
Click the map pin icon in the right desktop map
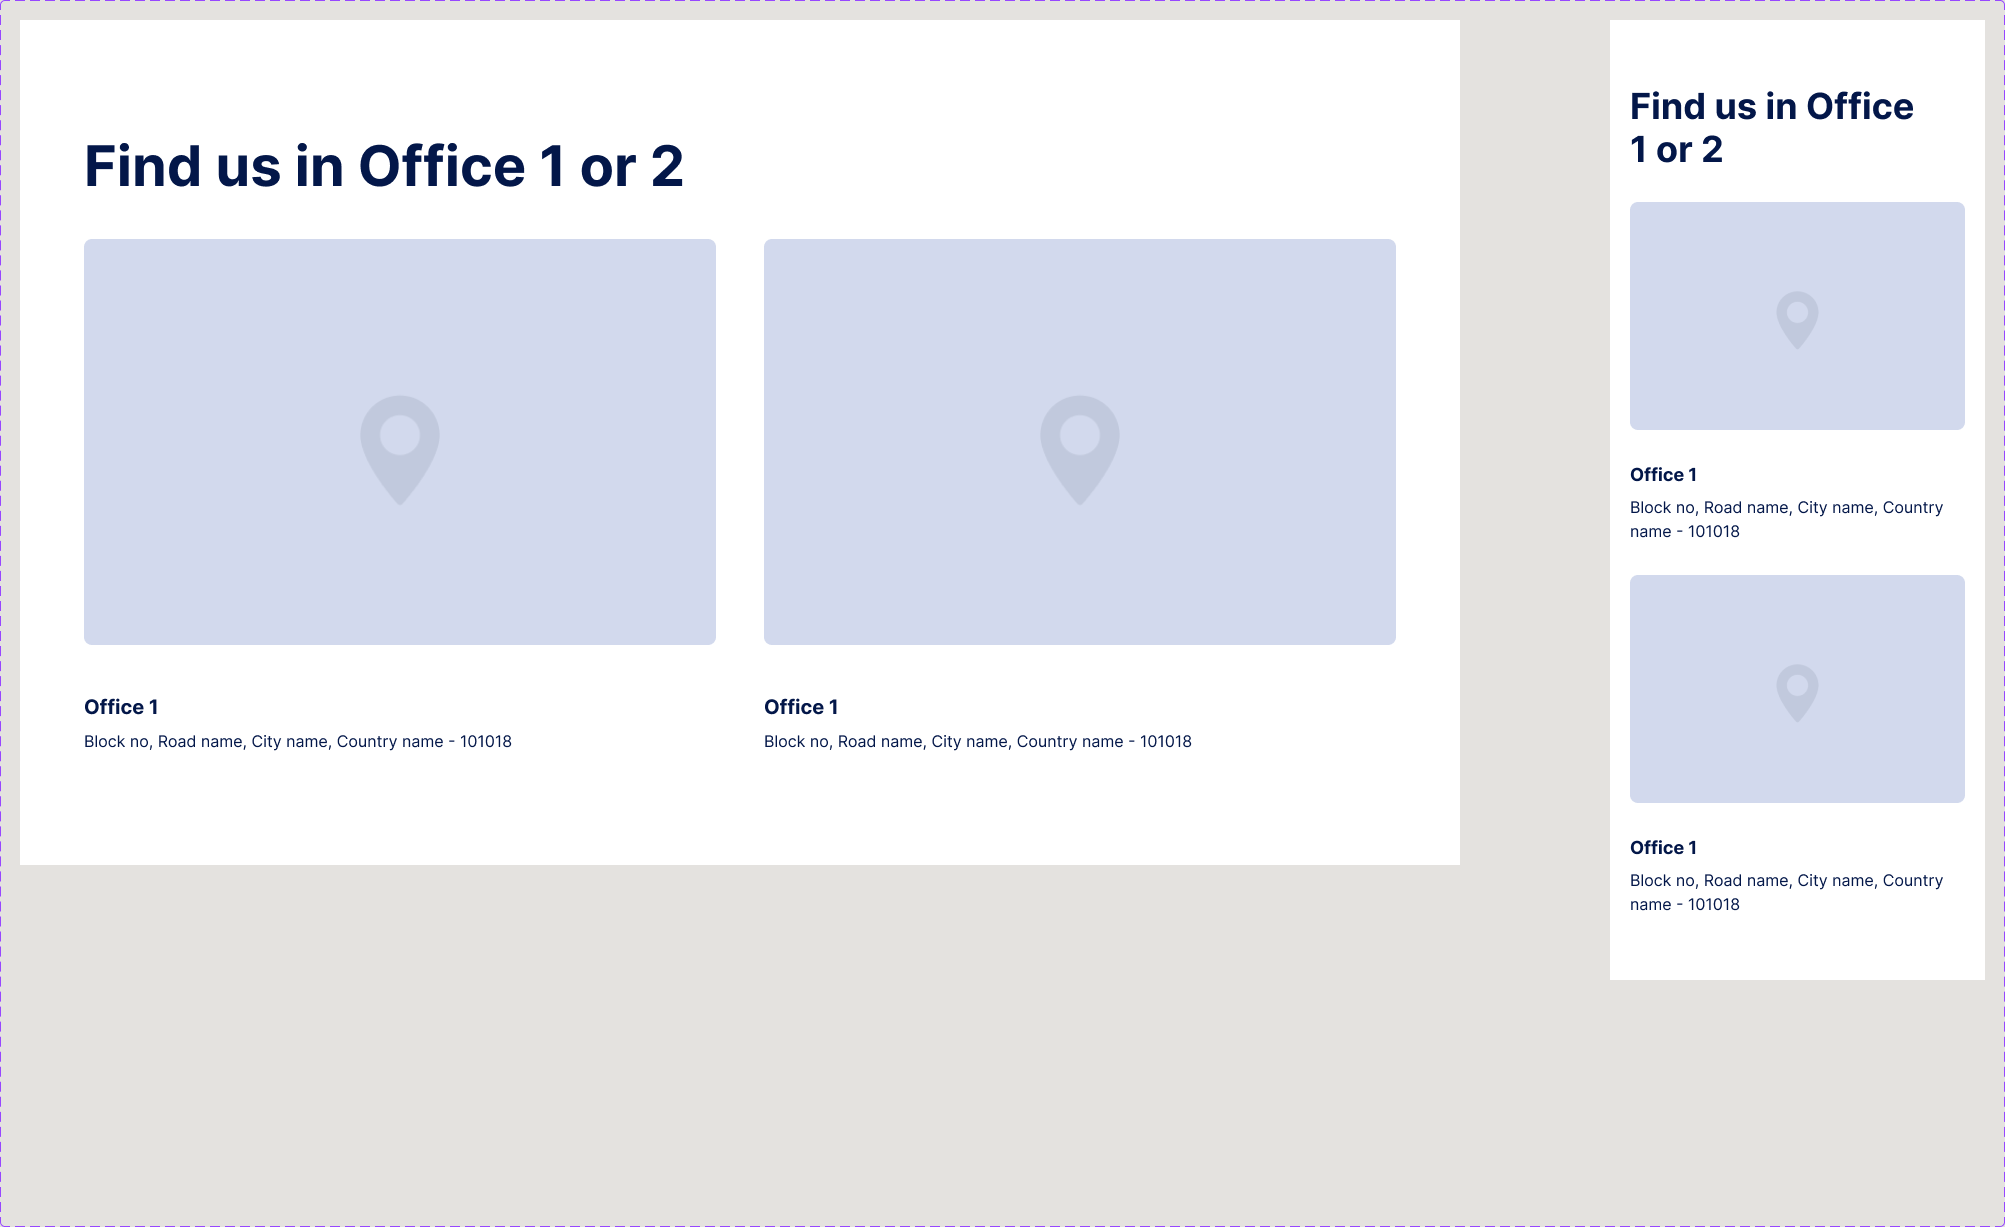(x=1080, y=450)
